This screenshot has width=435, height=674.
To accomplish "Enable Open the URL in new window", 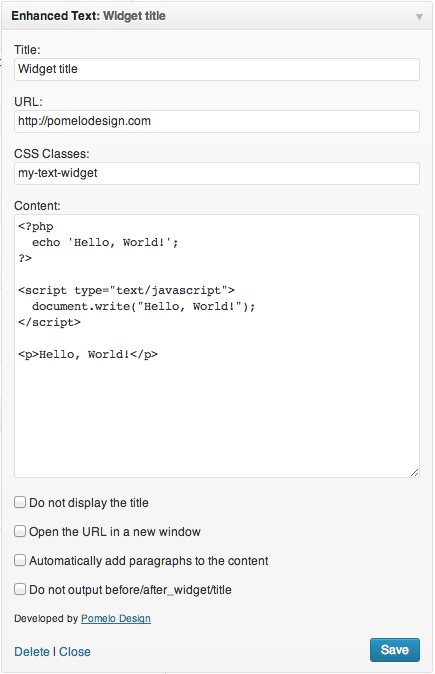I will (20, 531).
